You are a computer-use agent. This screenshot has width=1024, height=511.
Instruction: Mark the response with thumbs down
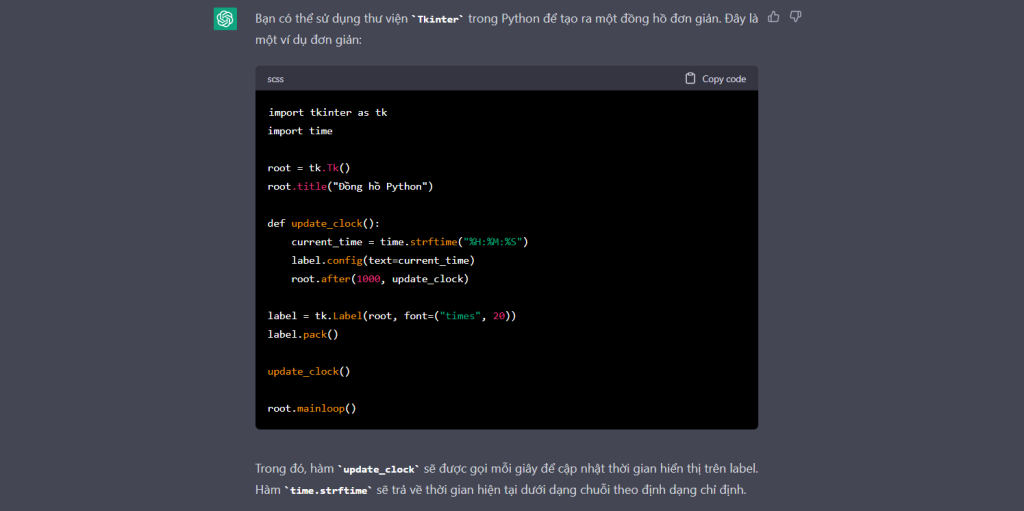coord(796,17)
